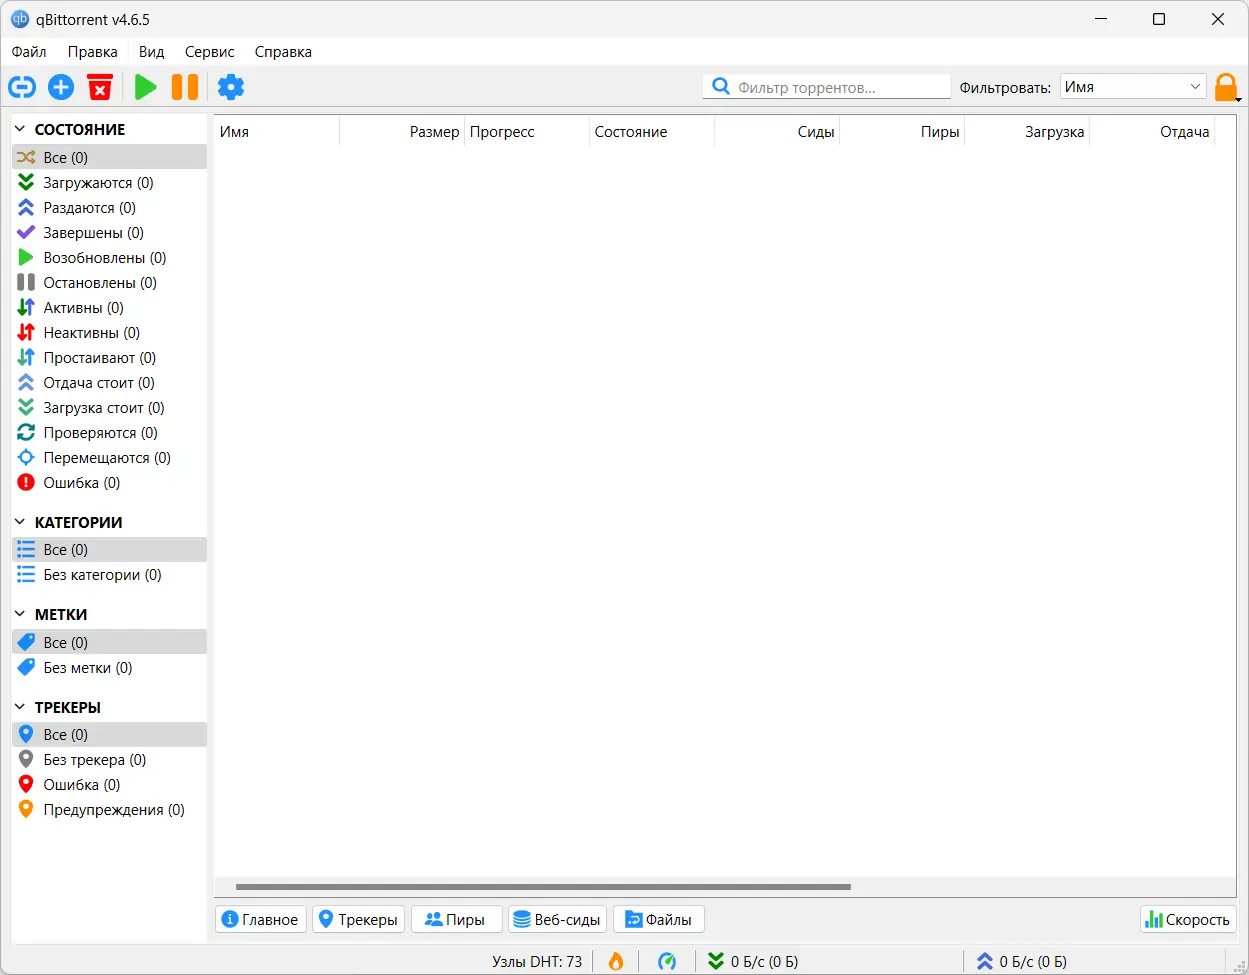Select the Загружаются filter in sidebar

[98, 182]
